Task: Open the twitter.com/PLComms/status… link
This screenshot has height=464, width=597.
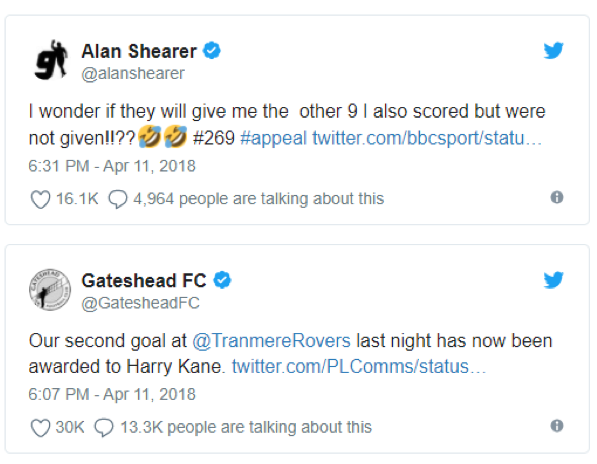Action: pos(359,367)
